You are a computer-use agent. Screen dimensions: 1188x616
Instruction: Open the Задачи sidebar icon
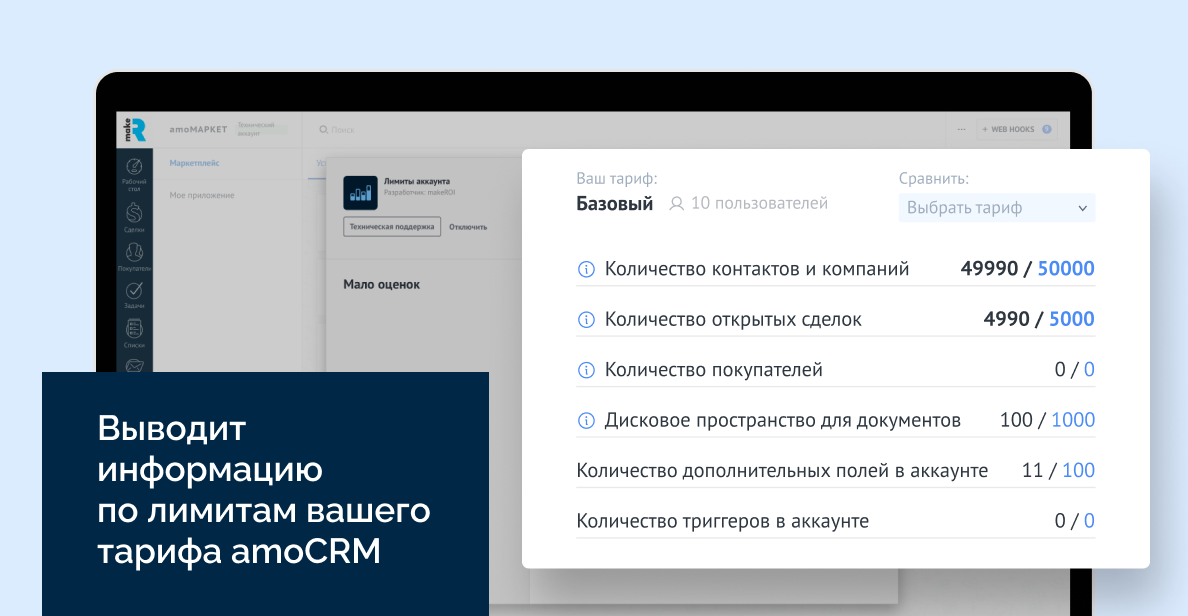(x=134, y=290)
